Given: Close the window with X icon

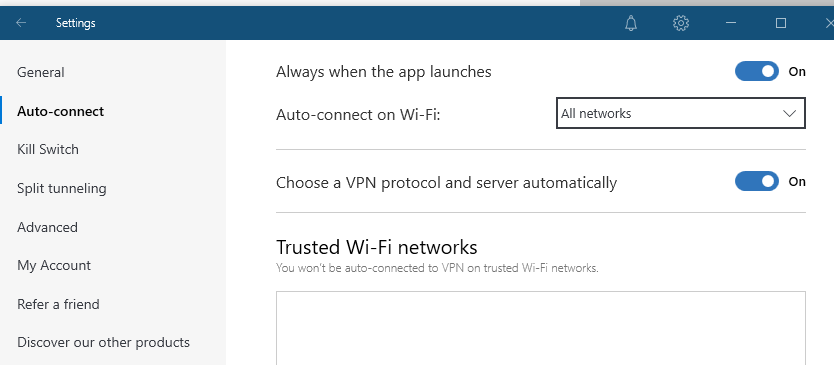Looking at the screenshot, I should tap(829, 23).
